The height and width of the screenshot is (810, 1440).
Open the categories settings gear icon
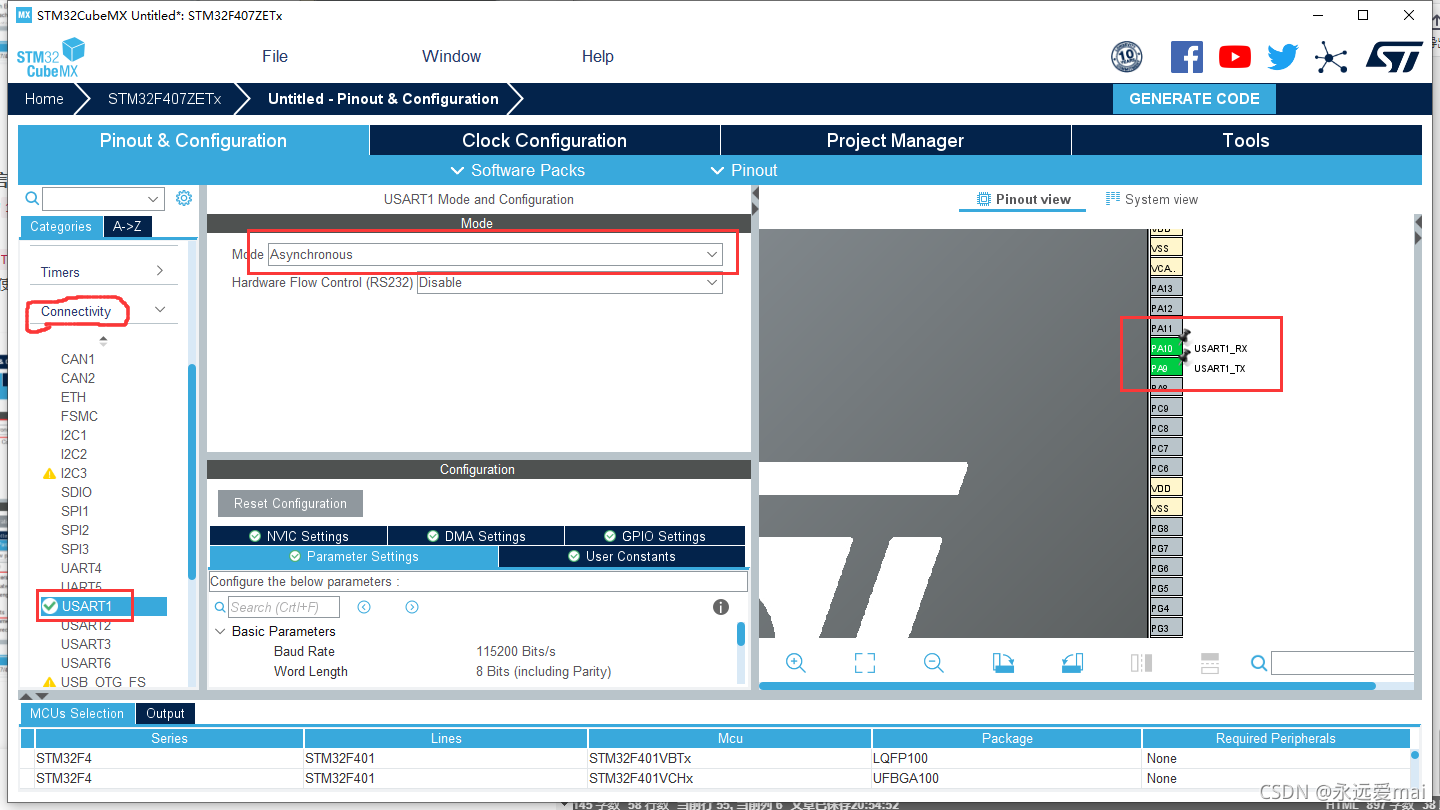click(184, 198)
